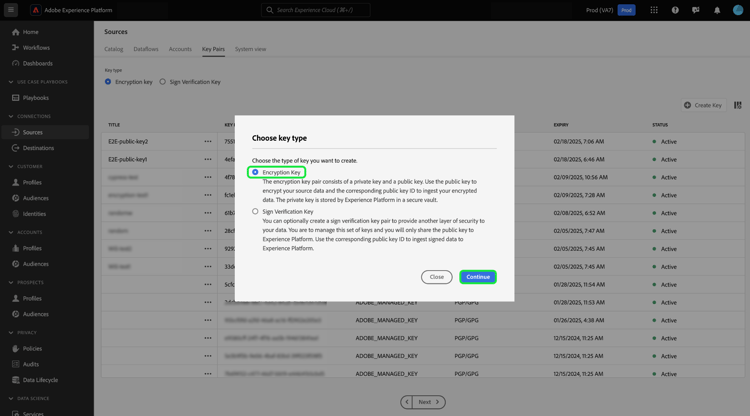Click the Create Key button
Viewport: 750px width, 416px height.
click(703, 105)
